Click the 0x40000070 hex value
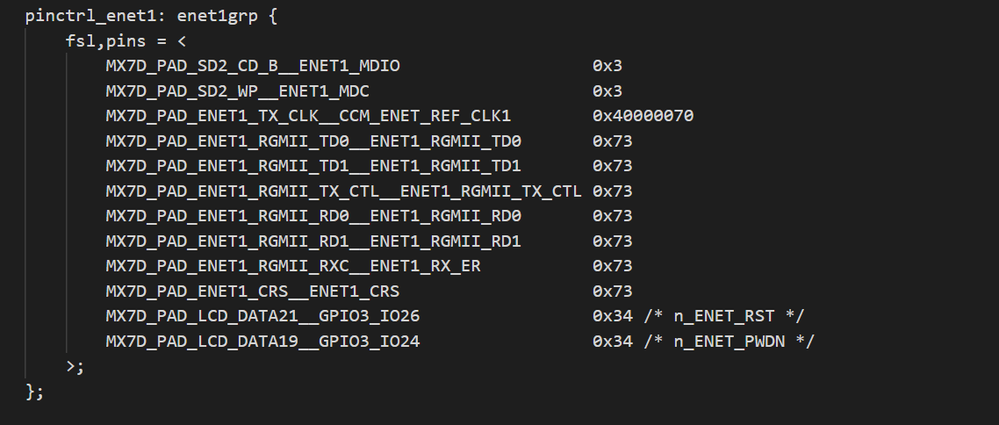 [643, 116]
